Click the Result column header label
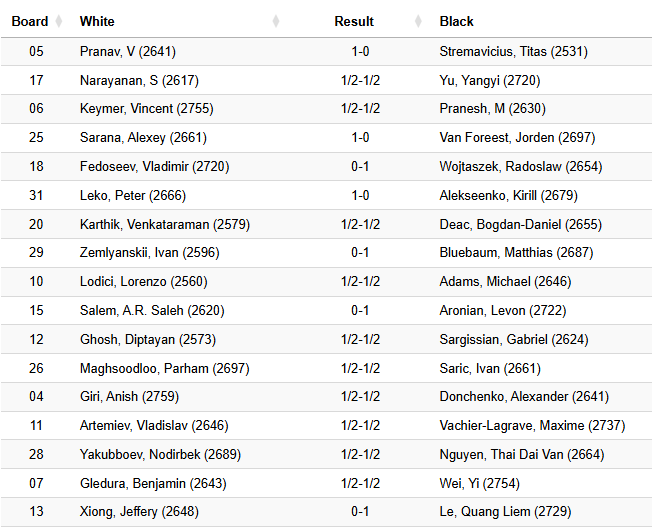652x528 pixels. (354, 21)
